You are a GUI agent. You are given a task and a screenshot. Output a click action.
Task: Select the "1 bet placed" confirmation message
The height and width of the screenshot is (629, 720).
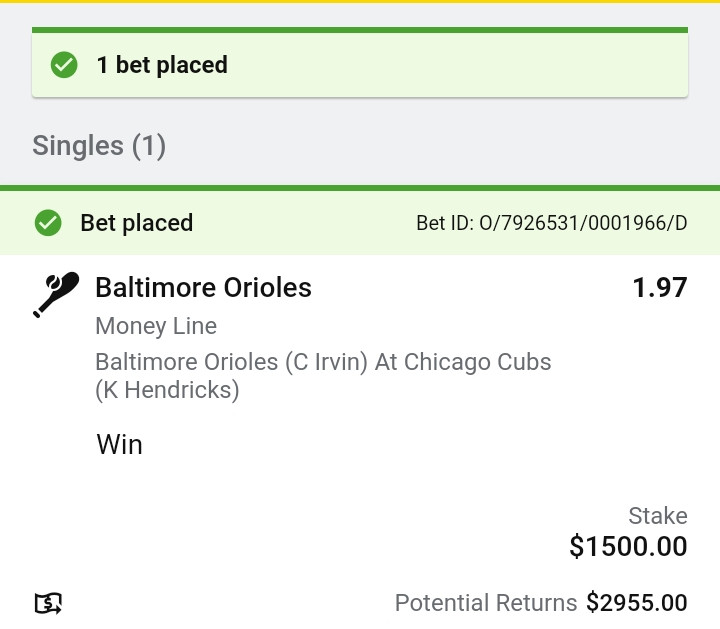pos(162,65)
